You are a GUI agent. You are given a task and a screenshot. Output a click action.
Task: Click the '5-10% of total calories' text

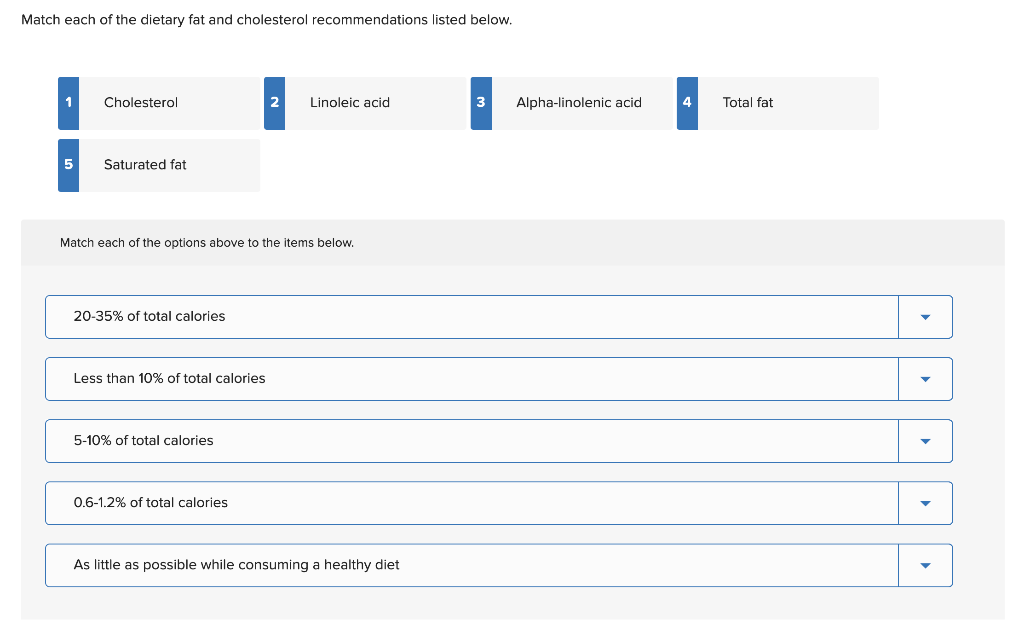click(144, 440)
